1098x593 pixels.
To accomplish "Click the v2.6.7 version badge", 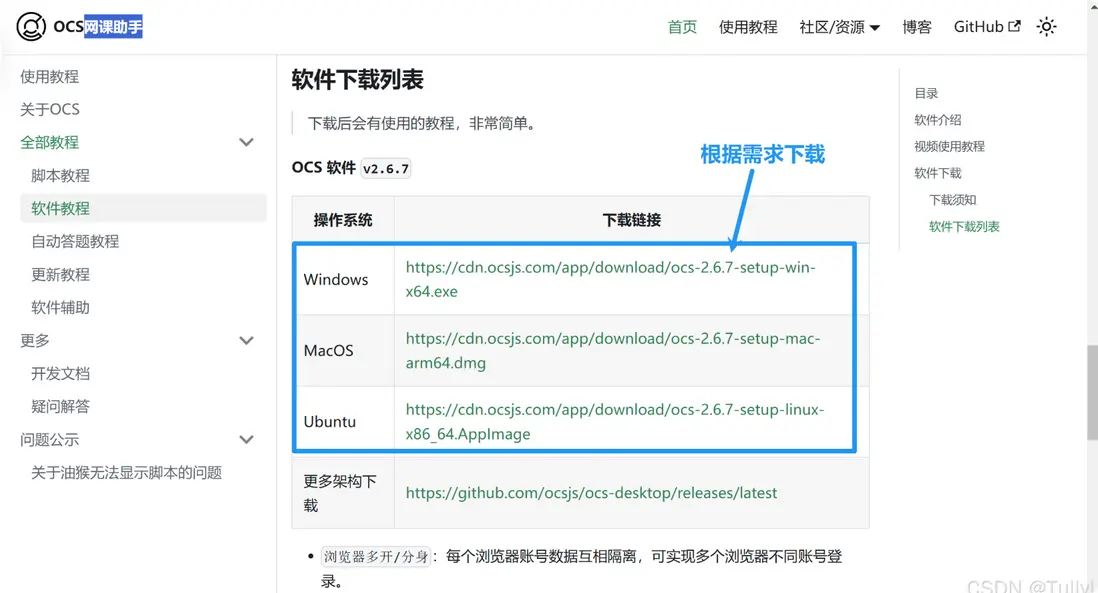I will (386, 169).
